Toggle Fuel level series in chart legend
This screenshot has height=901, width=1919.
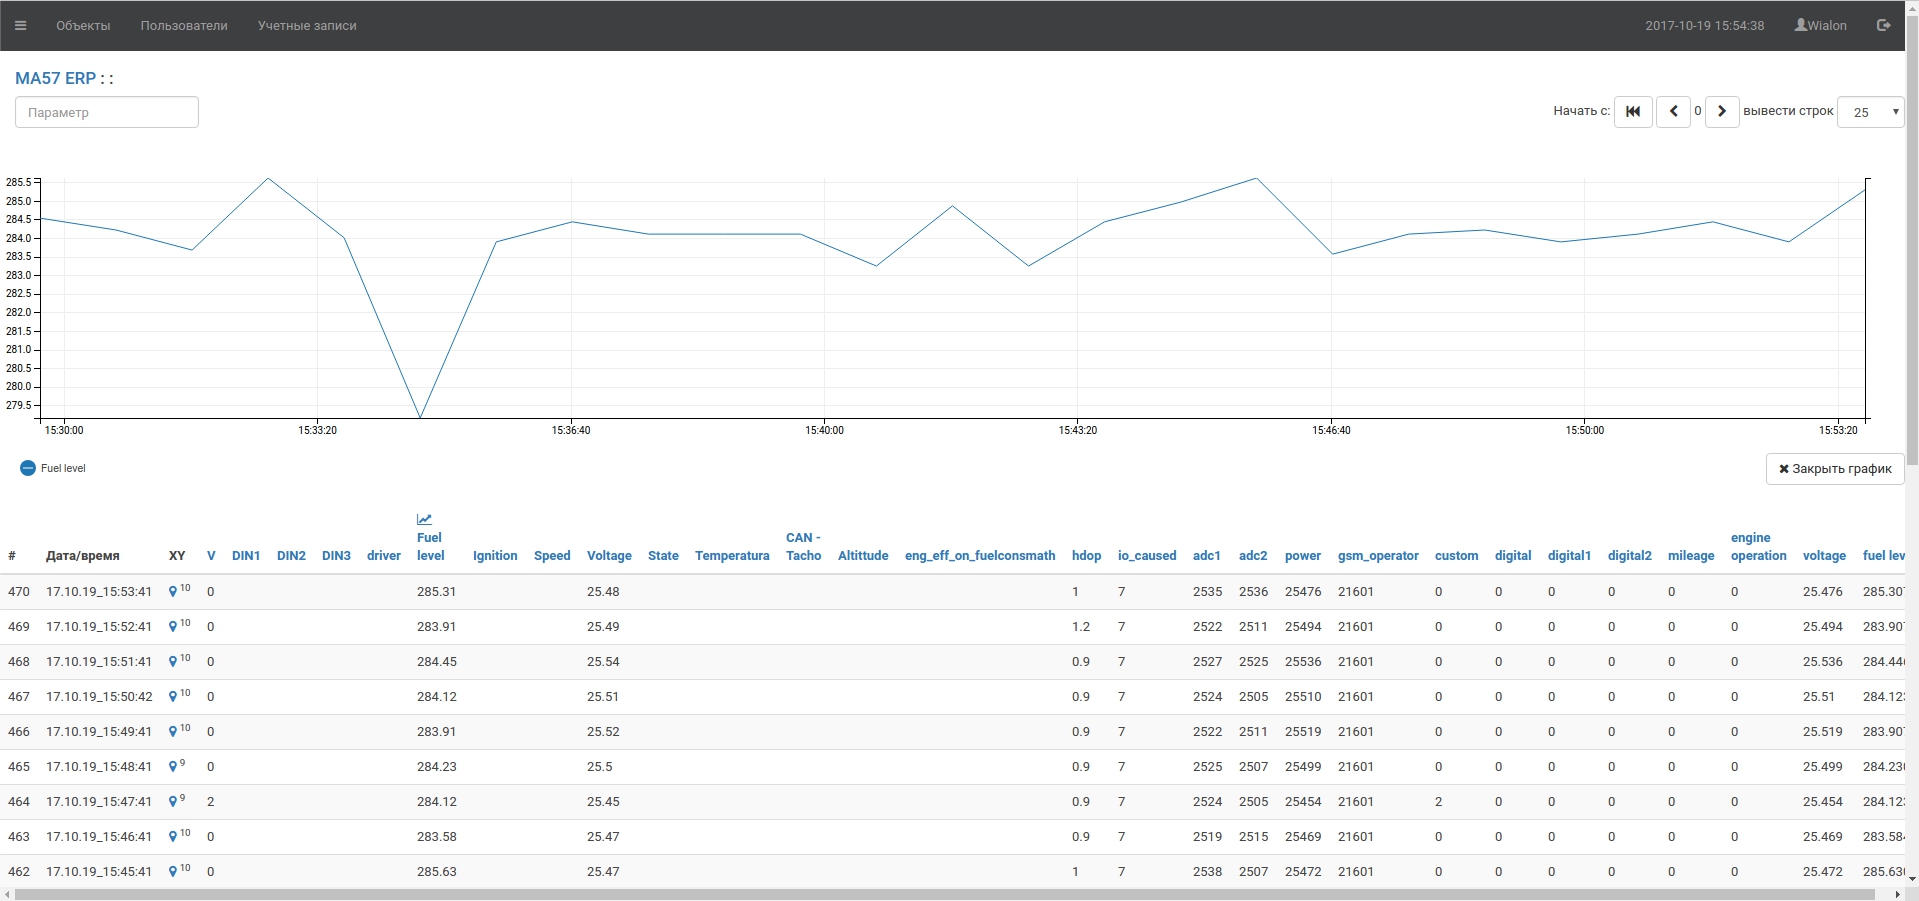28,468
